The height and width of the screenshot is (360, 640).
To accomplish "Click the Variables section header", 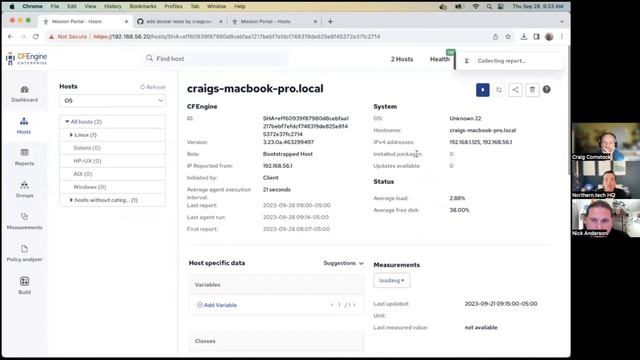I will click(x=276, y=284).
